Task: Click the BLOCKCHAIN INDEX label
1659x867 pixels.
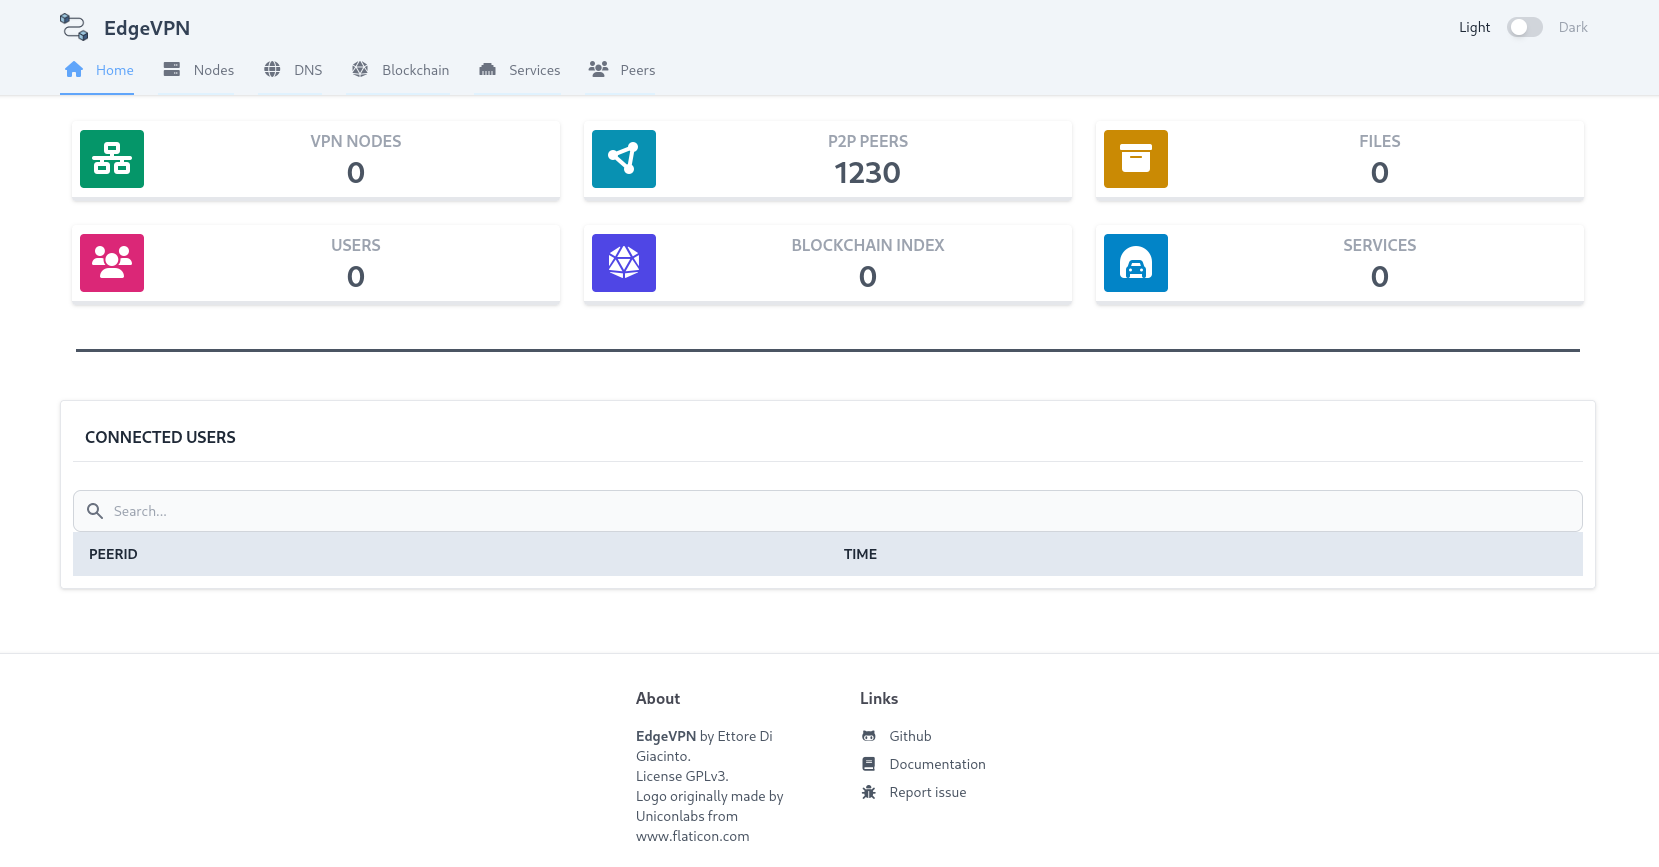Action: point(868,245)
